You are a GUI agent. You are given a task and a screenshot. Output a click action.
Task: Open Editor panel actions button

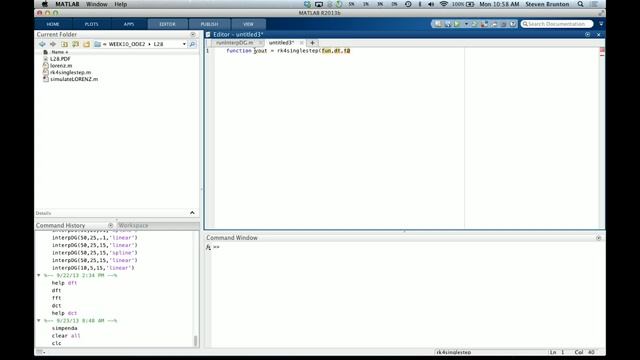(587, 35)
